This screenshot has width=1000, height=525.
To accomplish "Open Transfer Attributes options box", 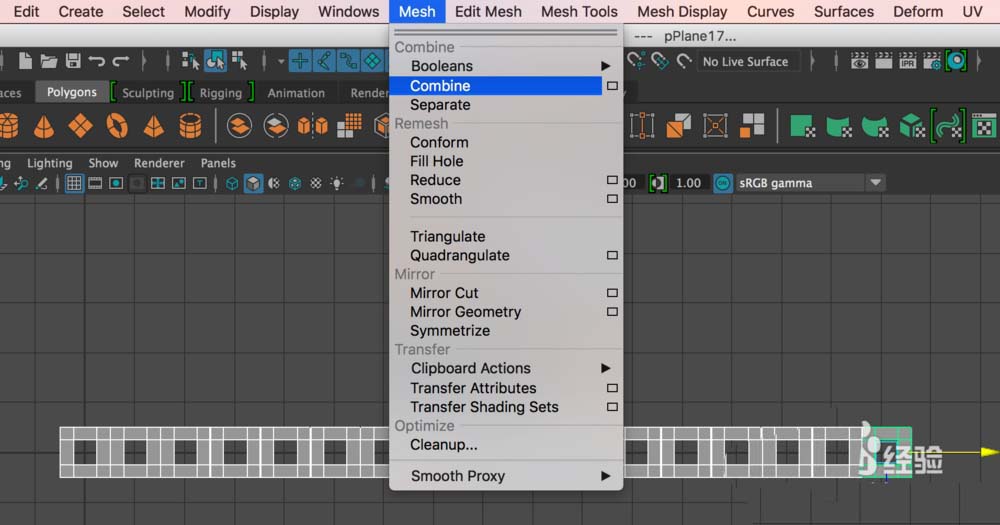I will point(612,388).
